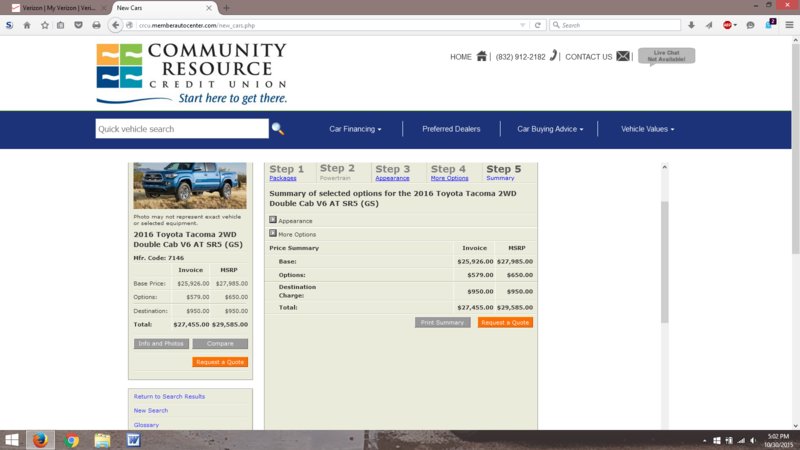The image size is (800, 450).
Task: Open Firefox downloads arrow icon
Action: click(x=691, y=25)
